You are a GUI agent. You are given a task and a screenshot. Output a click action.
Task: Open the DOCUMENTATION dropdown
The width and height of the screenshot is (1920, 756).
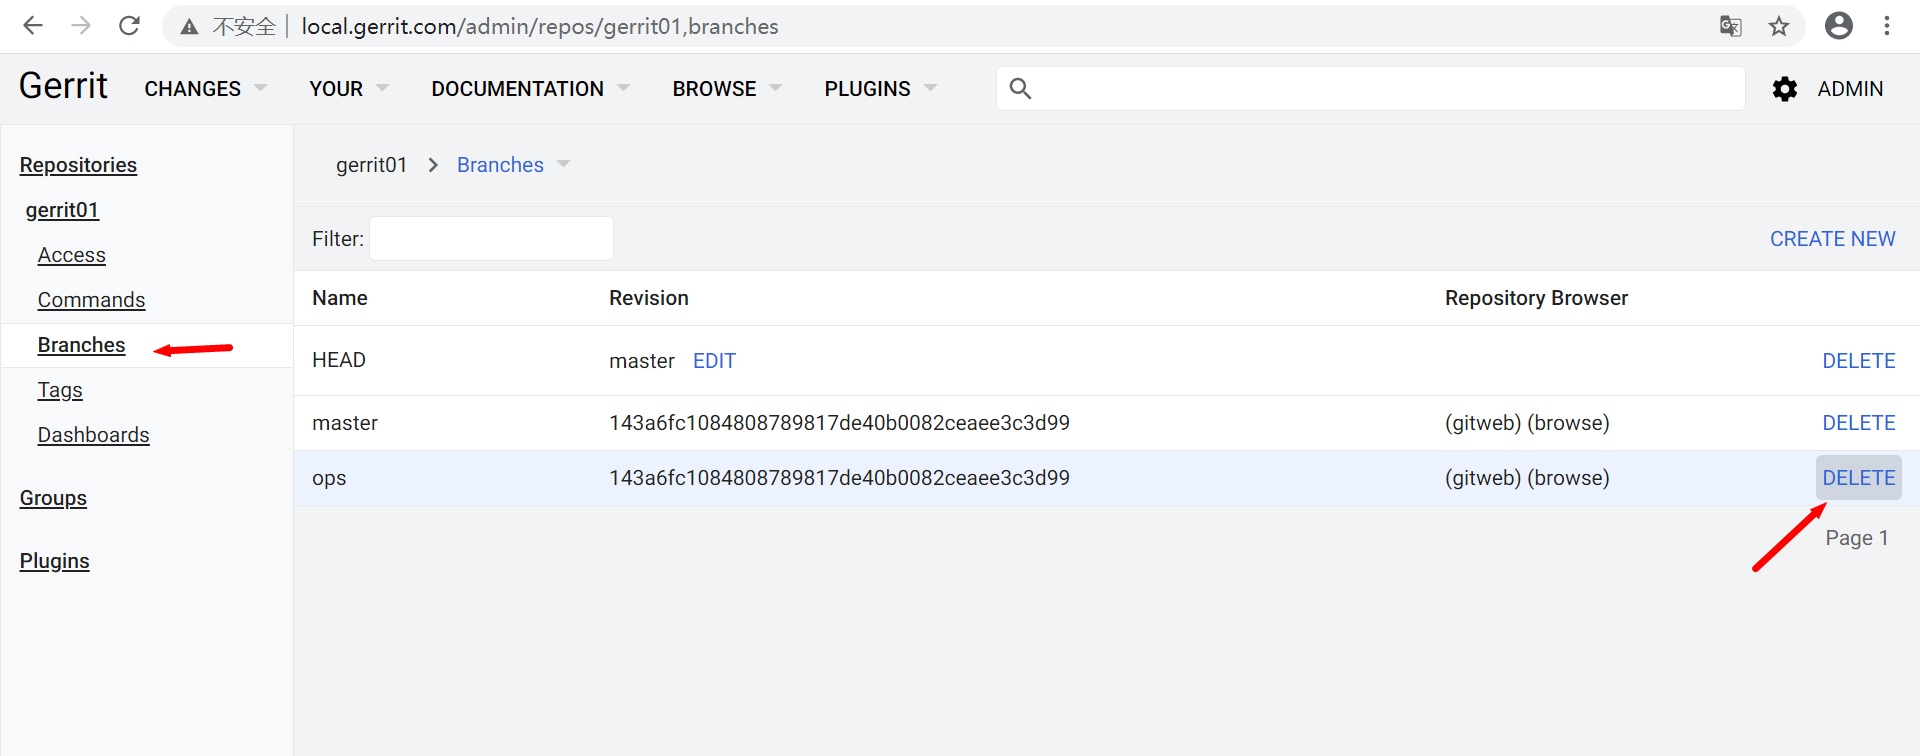[x=530, y=89]
